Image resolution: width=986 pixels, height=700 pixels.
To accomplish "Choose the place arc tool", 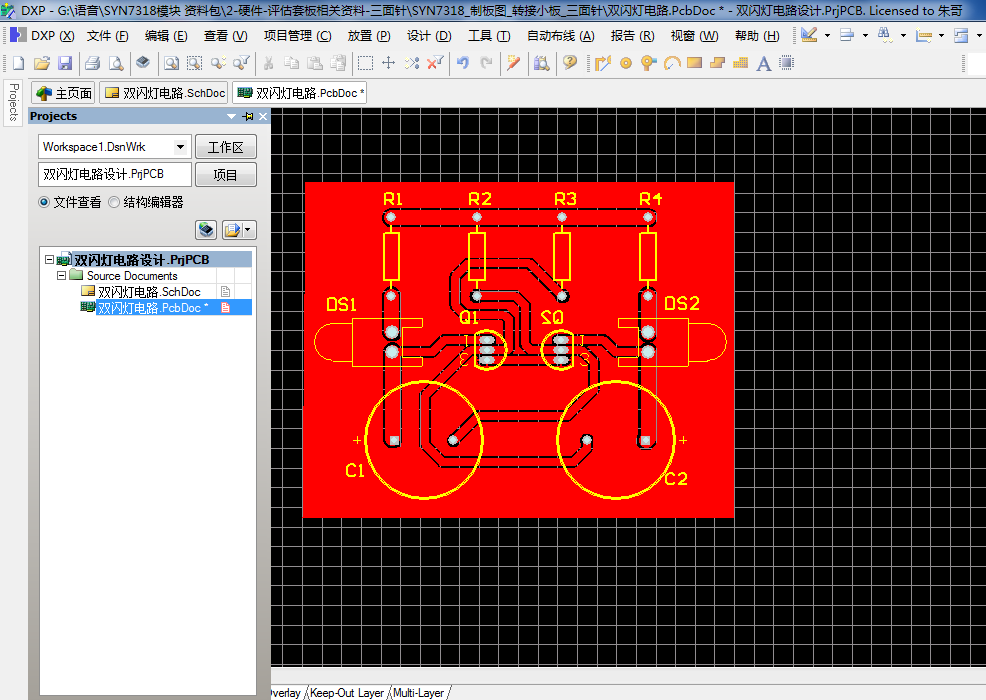I will pos(672,63).
